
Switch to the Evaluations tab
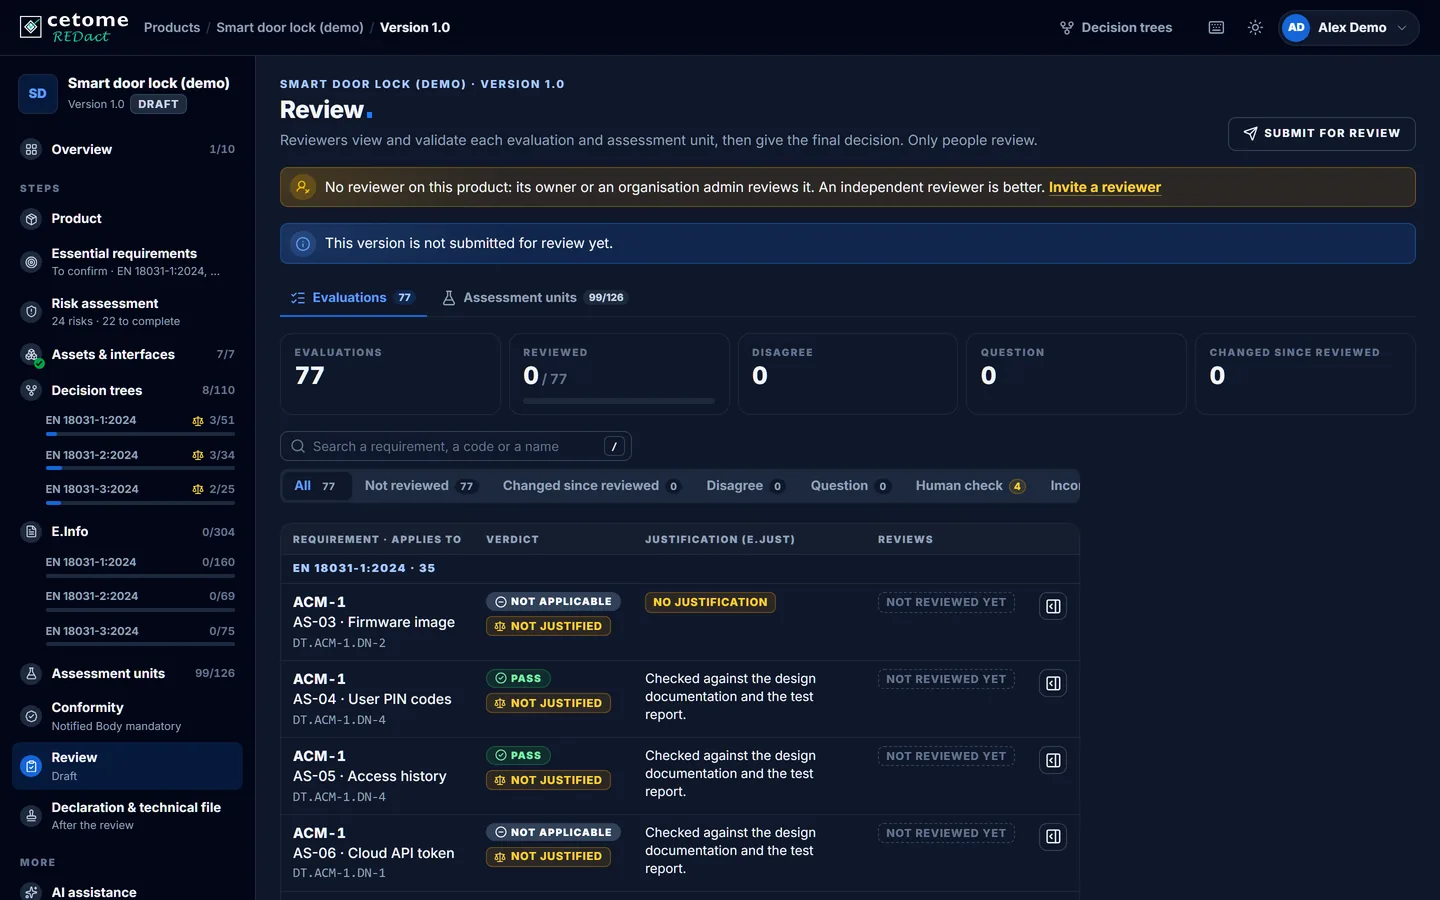pyautogui.click(x=353, y=298)
